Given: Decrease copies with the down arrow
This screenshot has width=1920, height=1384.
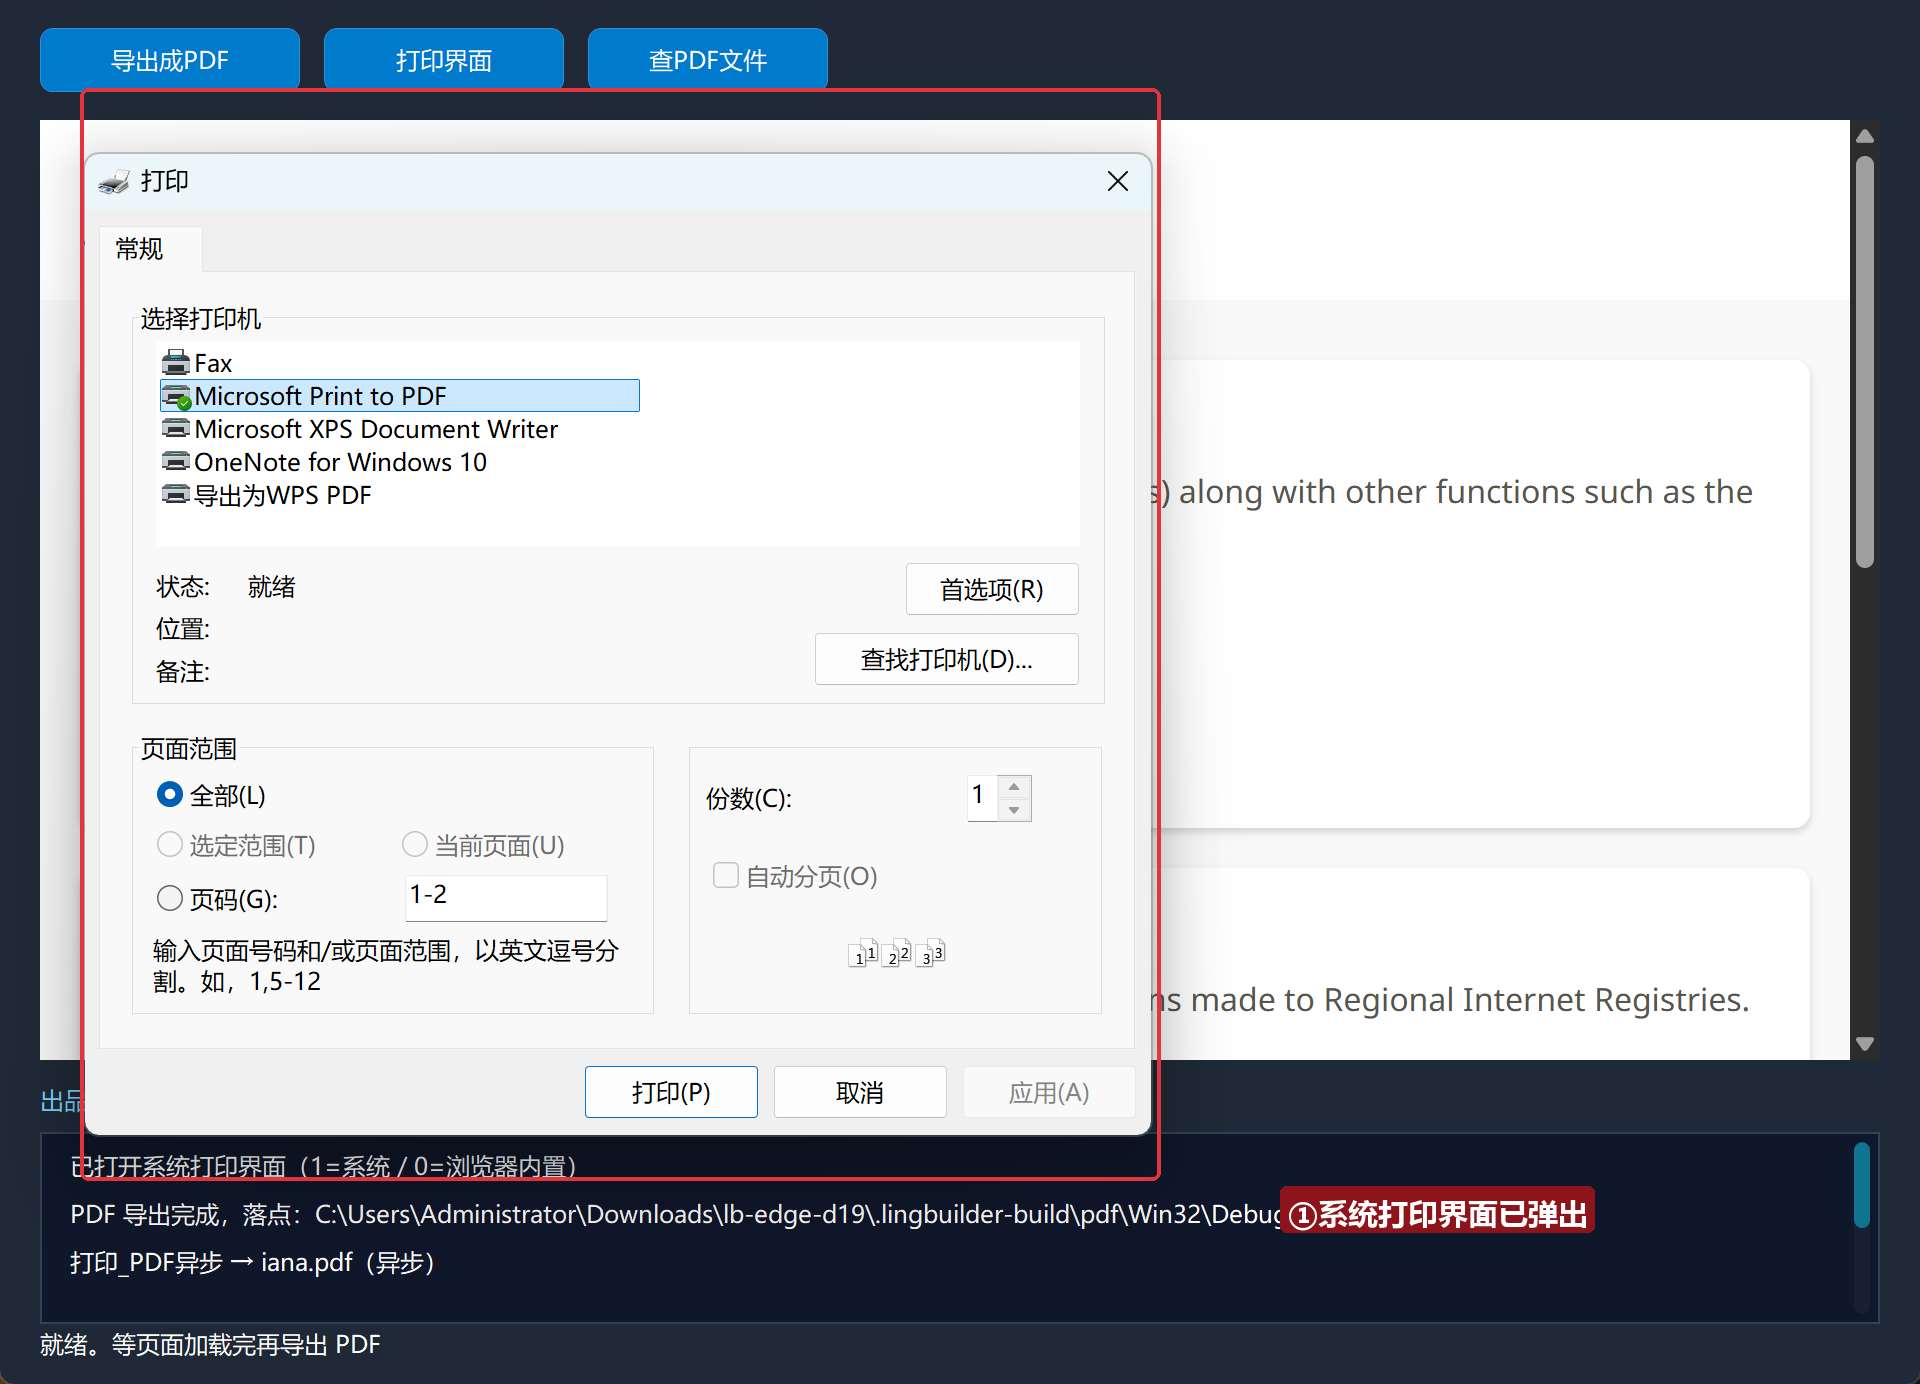Looking at the screenshot, I should (x=1014, y=810).
